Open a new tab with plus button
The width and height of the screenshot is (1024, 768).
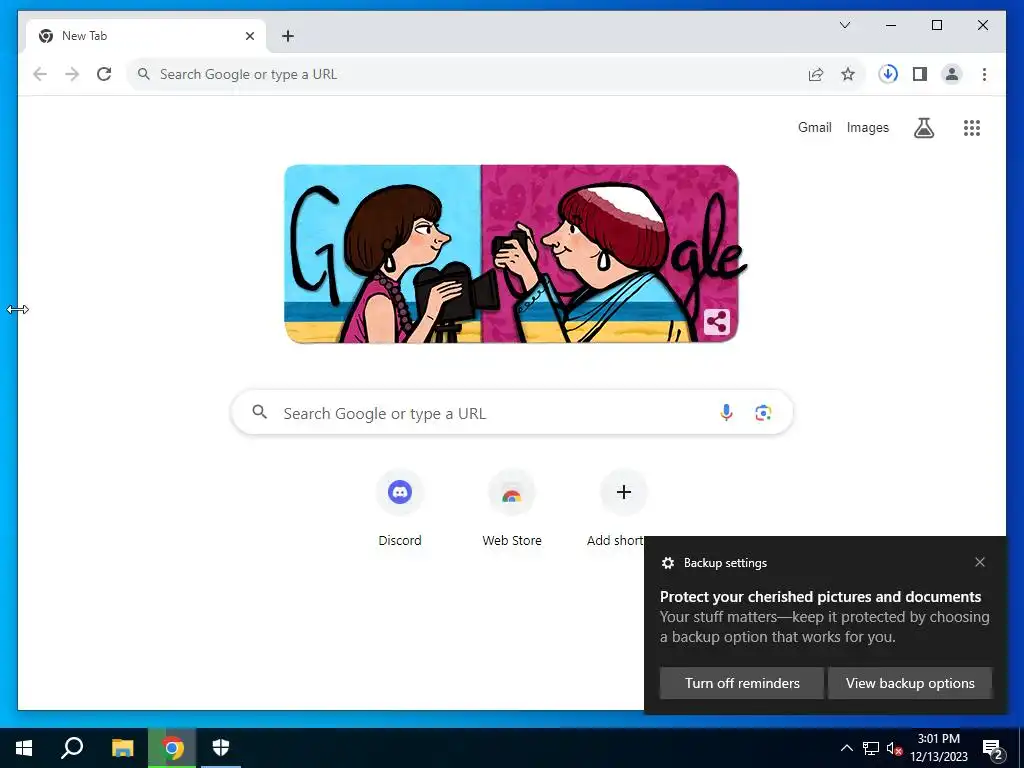click(287, 36)
